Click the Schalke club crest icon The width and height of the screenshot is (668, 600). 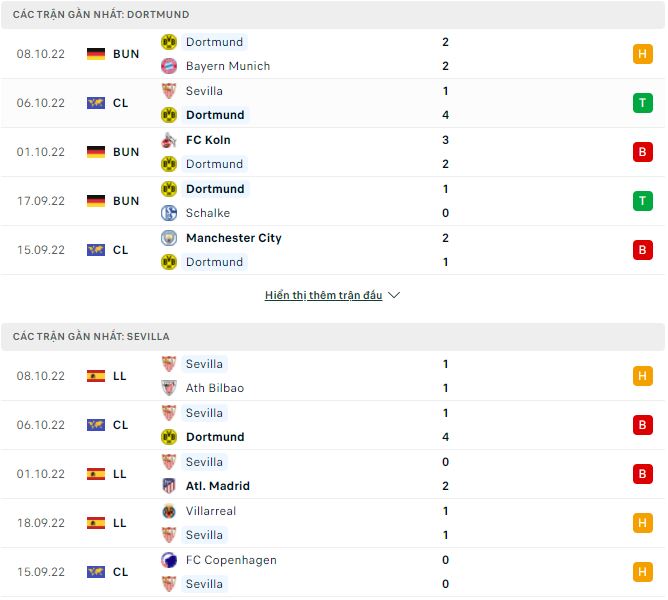pos(168,213)
